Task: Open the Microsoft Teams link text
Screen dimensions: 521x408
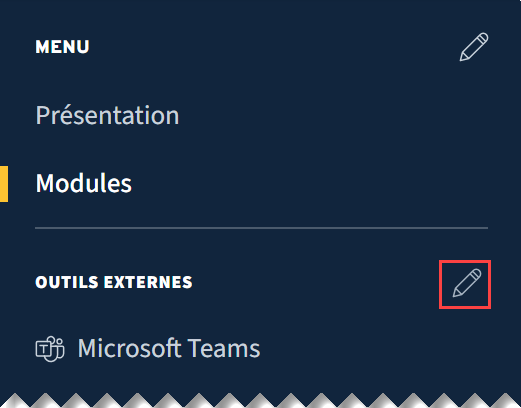Action: 169,348
